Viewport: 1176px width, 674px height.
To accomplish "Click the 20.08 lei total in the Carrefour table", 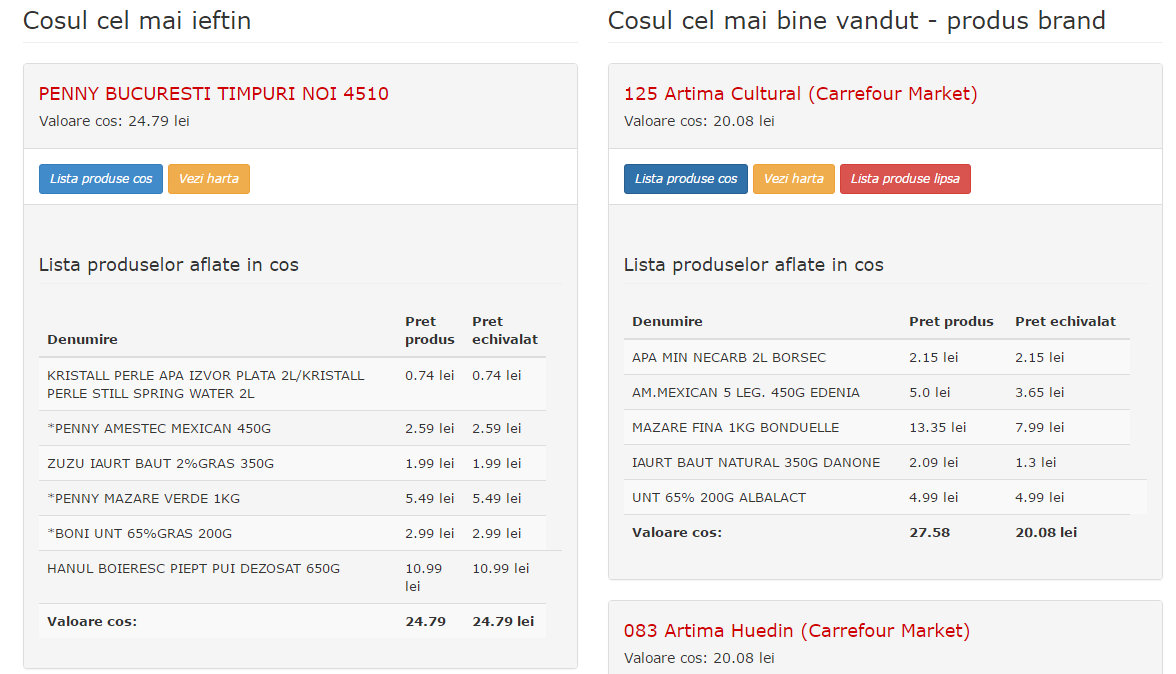I will click(1046, 533).
